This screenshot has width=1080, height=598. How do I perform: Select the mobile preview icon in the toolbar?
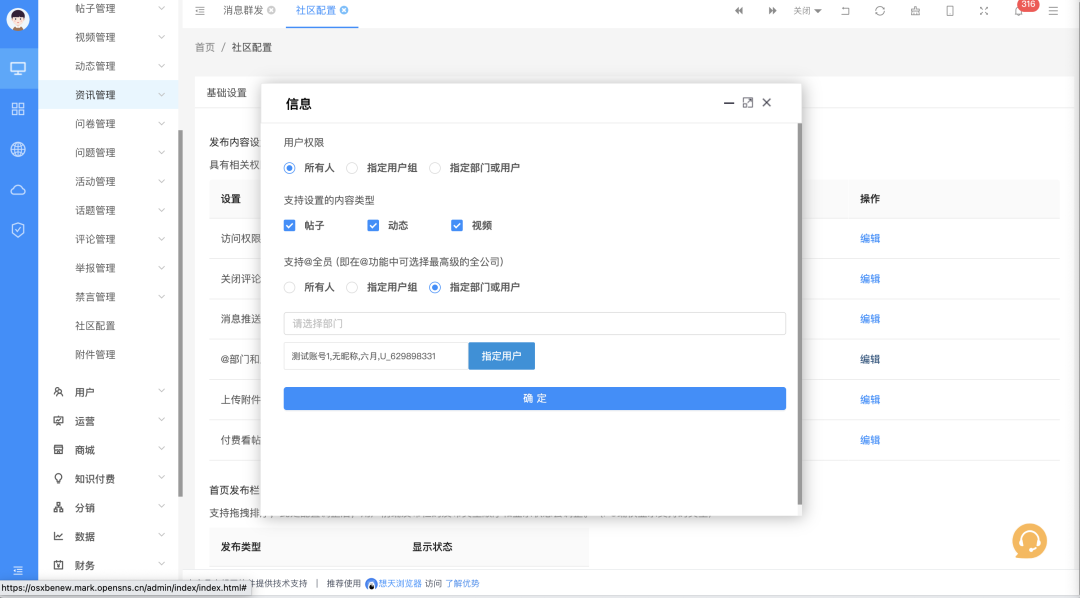[x=950, y=11]
